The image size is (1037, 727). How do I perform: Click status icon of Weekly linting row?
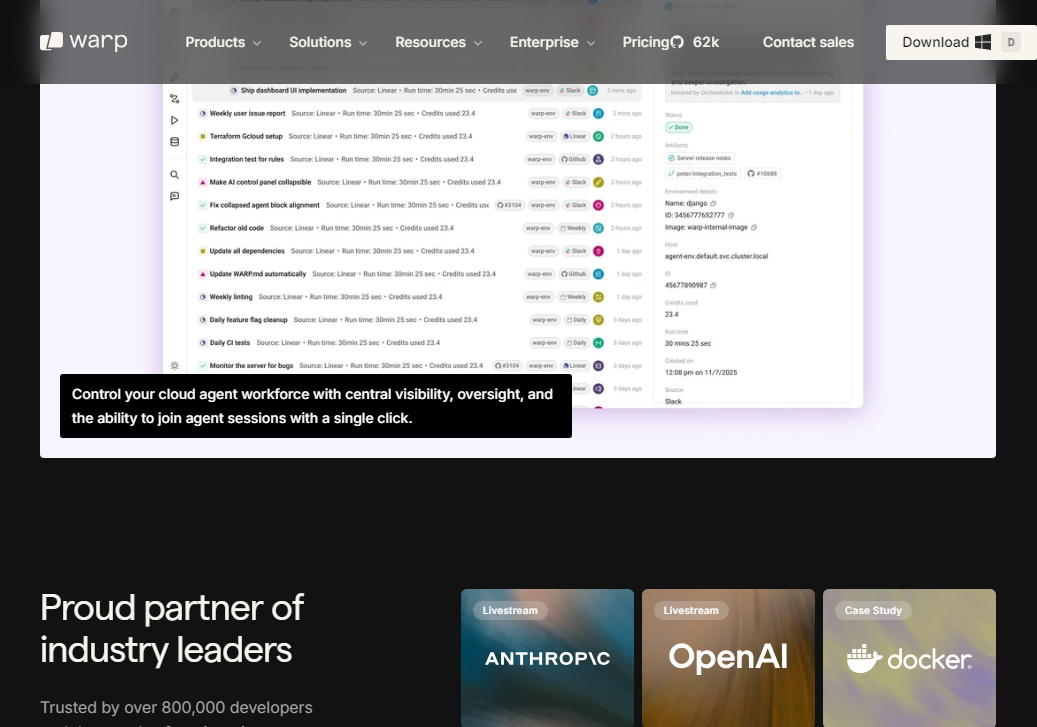tap(202, 297)
